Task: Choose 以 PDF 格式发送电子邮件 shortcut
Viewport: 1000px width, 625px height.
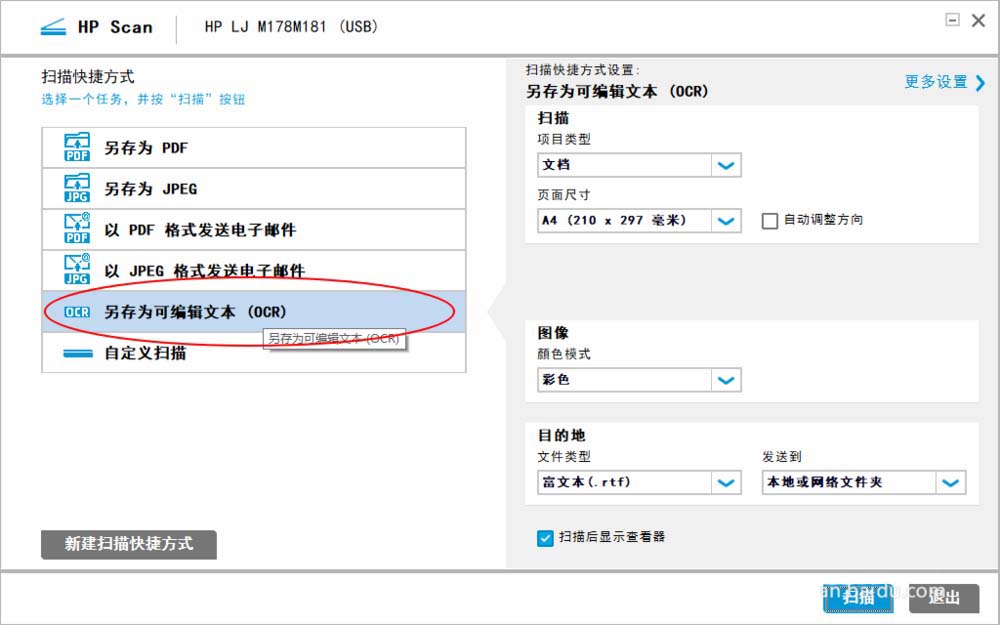Action: (x=254, y=229)
